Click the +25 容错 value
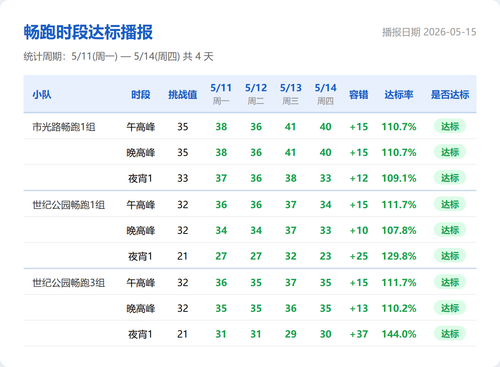500x367 pixels. pyautogui.click(x=359, y=256)
